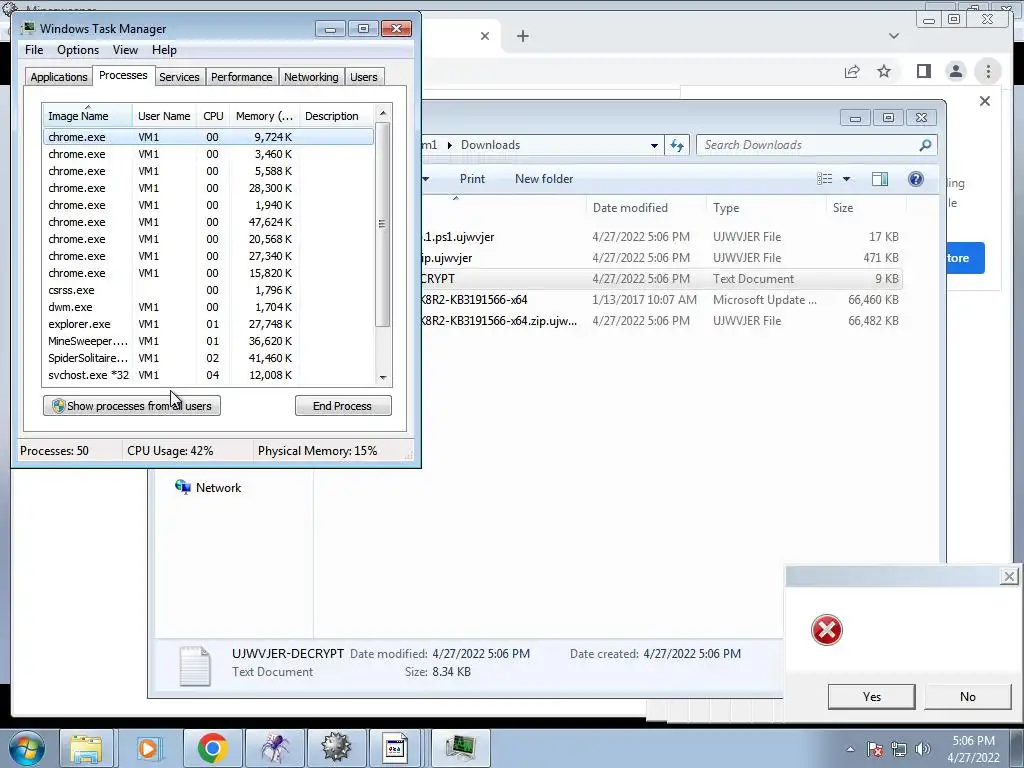Switch to Chrome on the taskbar
1024x768 pixels.
pos(212,748)
